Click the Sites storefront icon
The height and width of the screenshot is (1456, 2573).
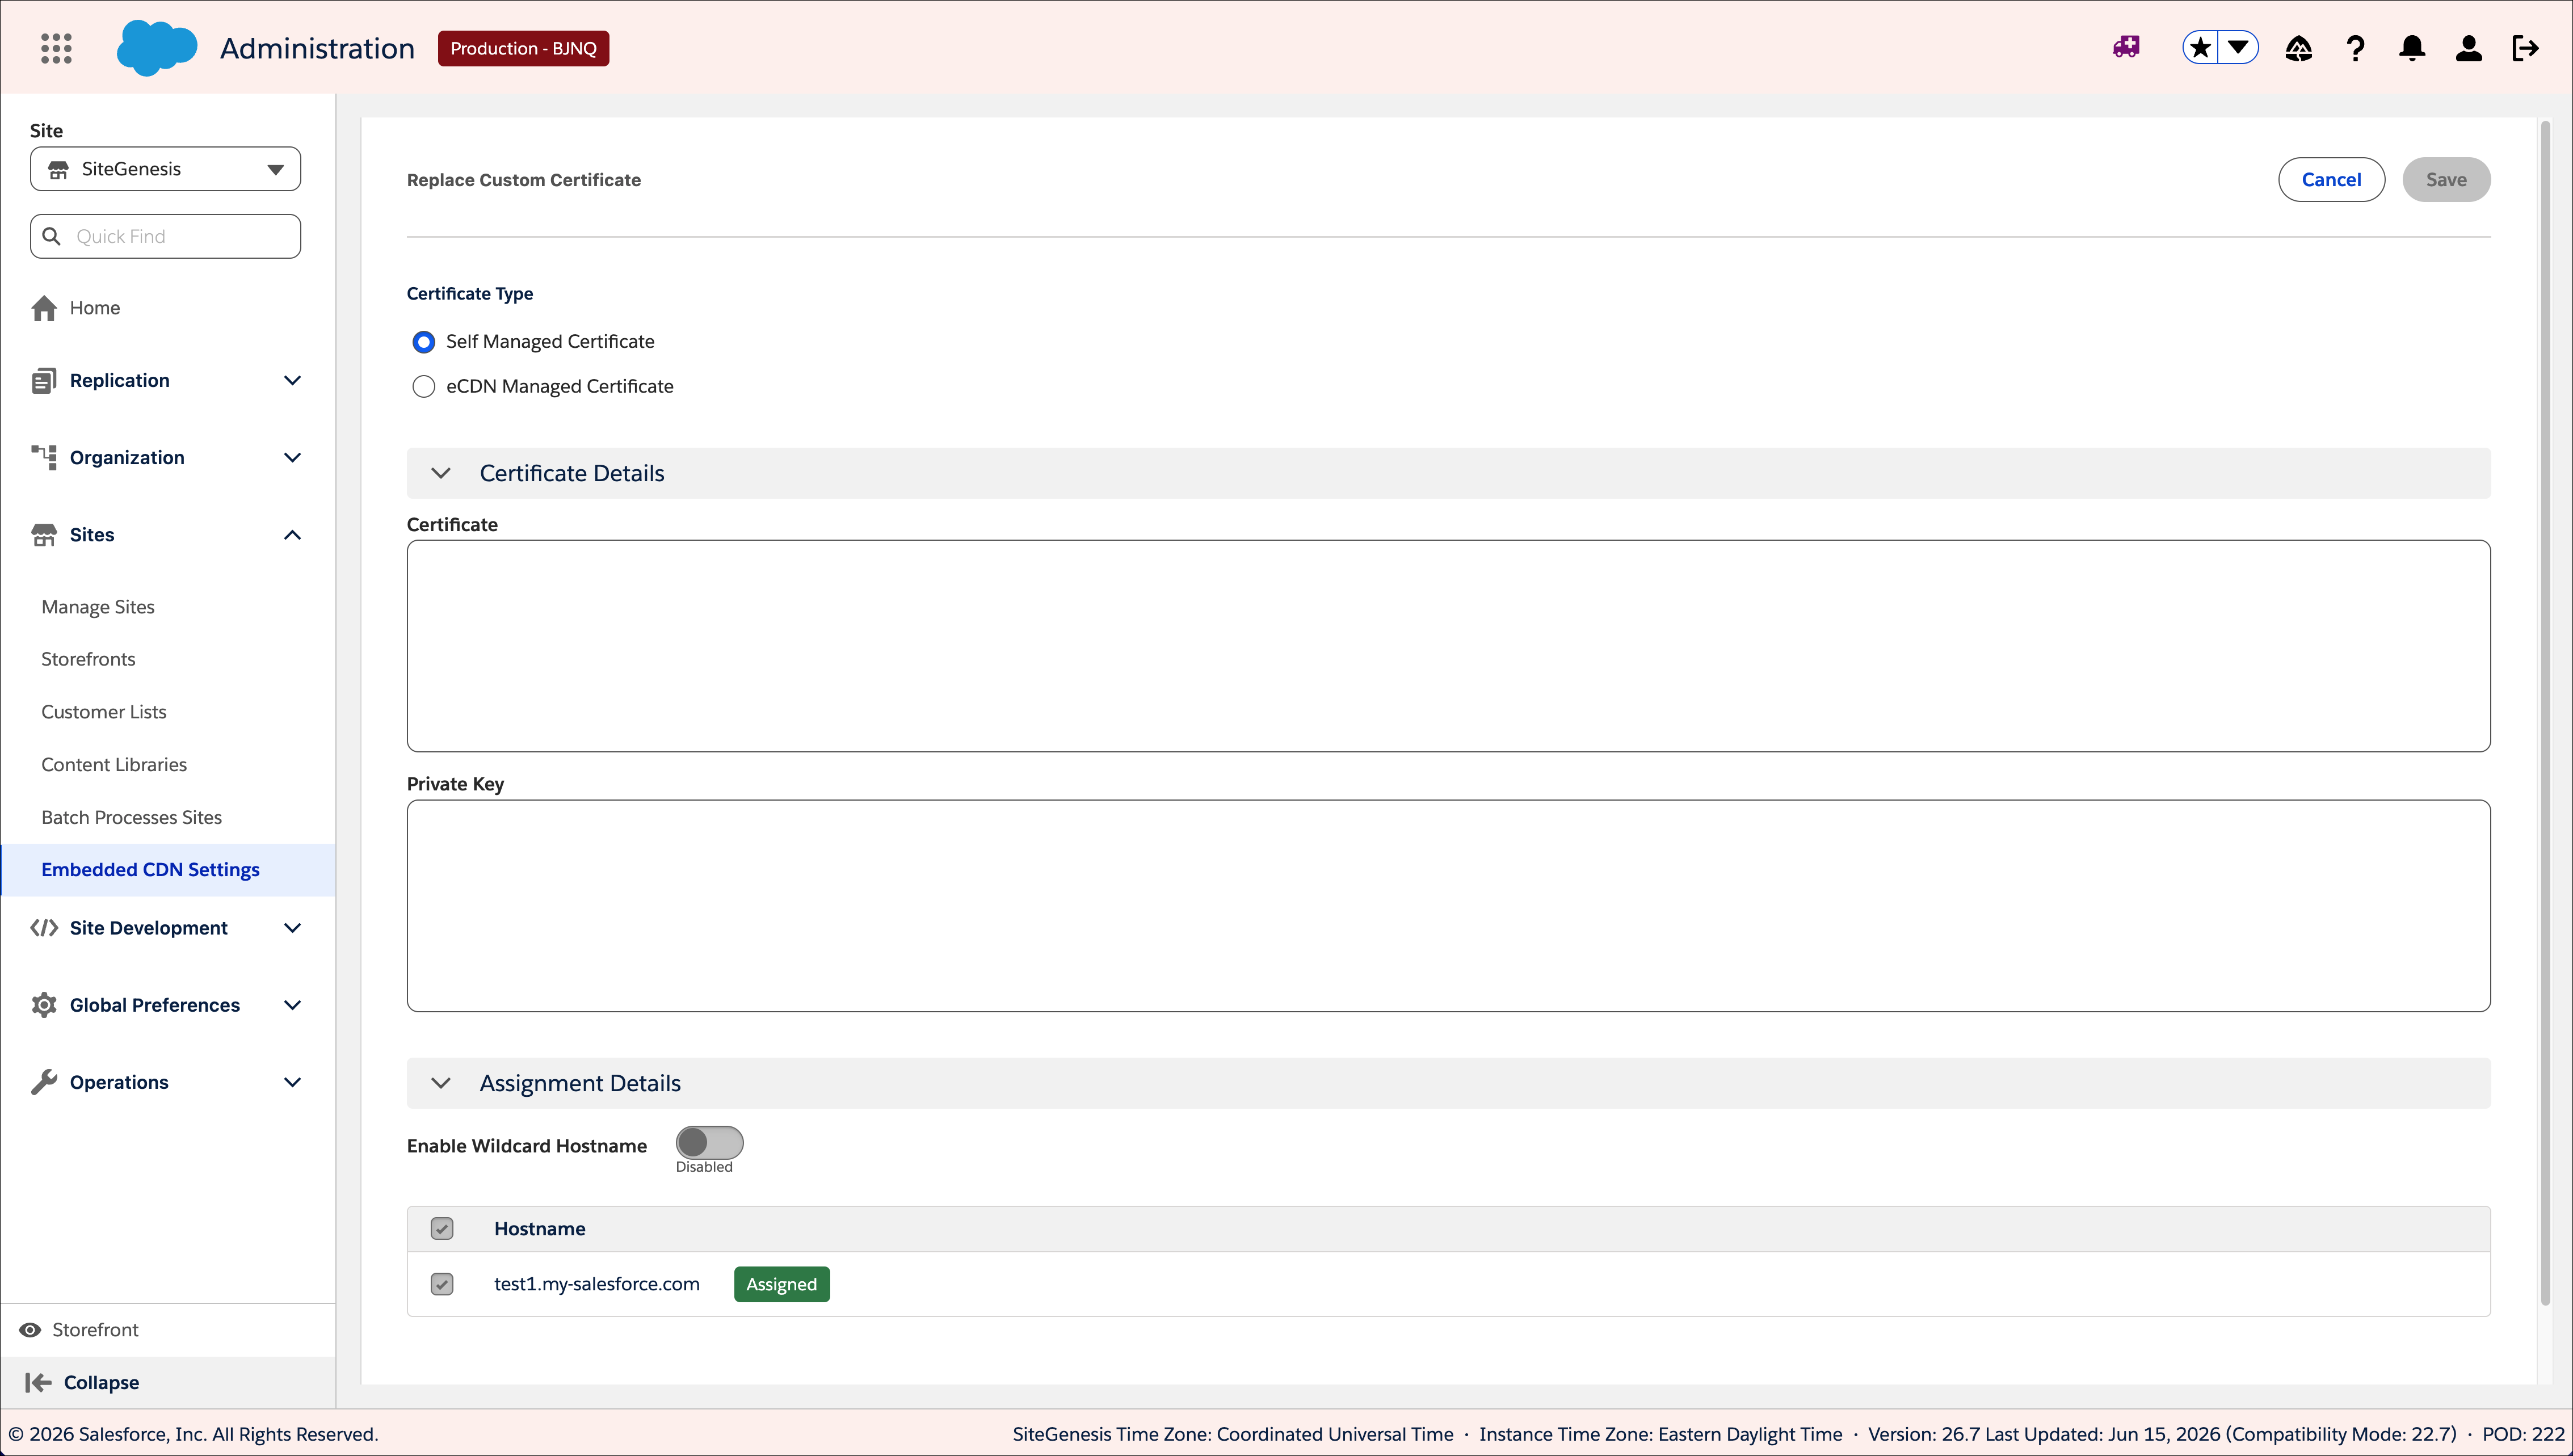(x=44, y=535)
